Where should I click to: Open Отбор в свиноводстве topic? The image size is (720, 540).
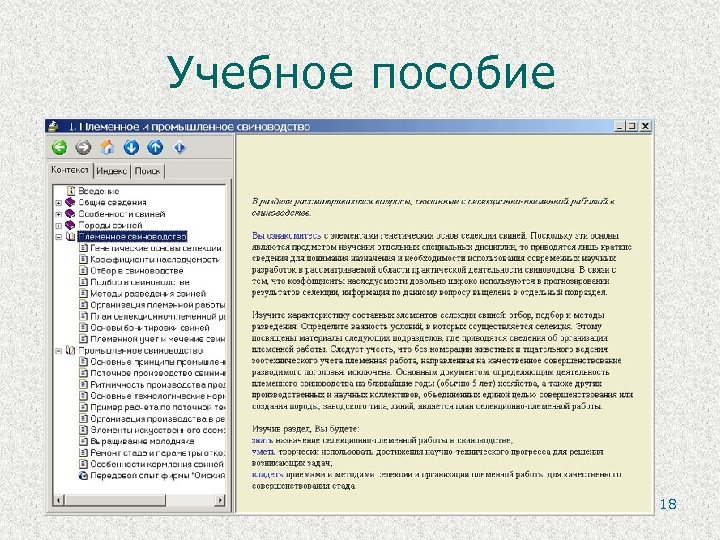pos(137,271)
